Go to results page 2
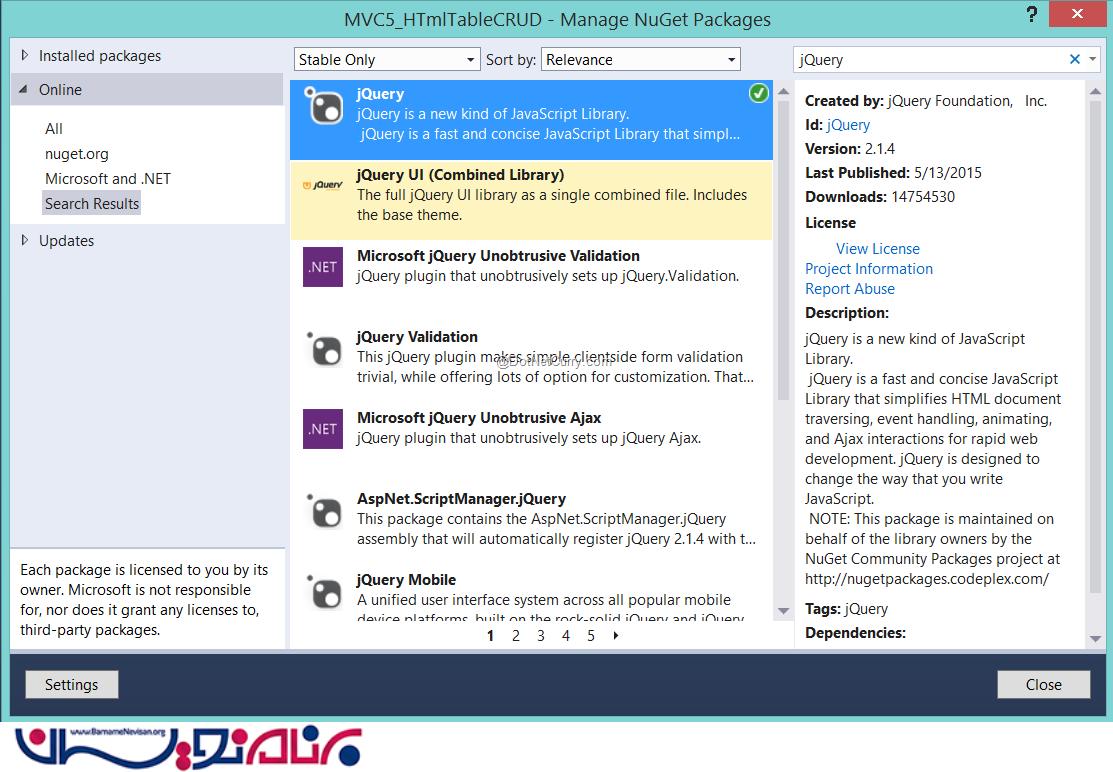 pos(516,635)
